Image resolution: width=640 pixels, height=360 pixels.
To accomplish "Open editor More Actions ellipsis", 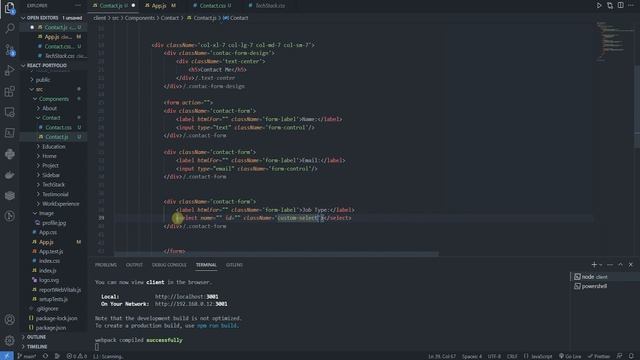I will click(631, 6).
